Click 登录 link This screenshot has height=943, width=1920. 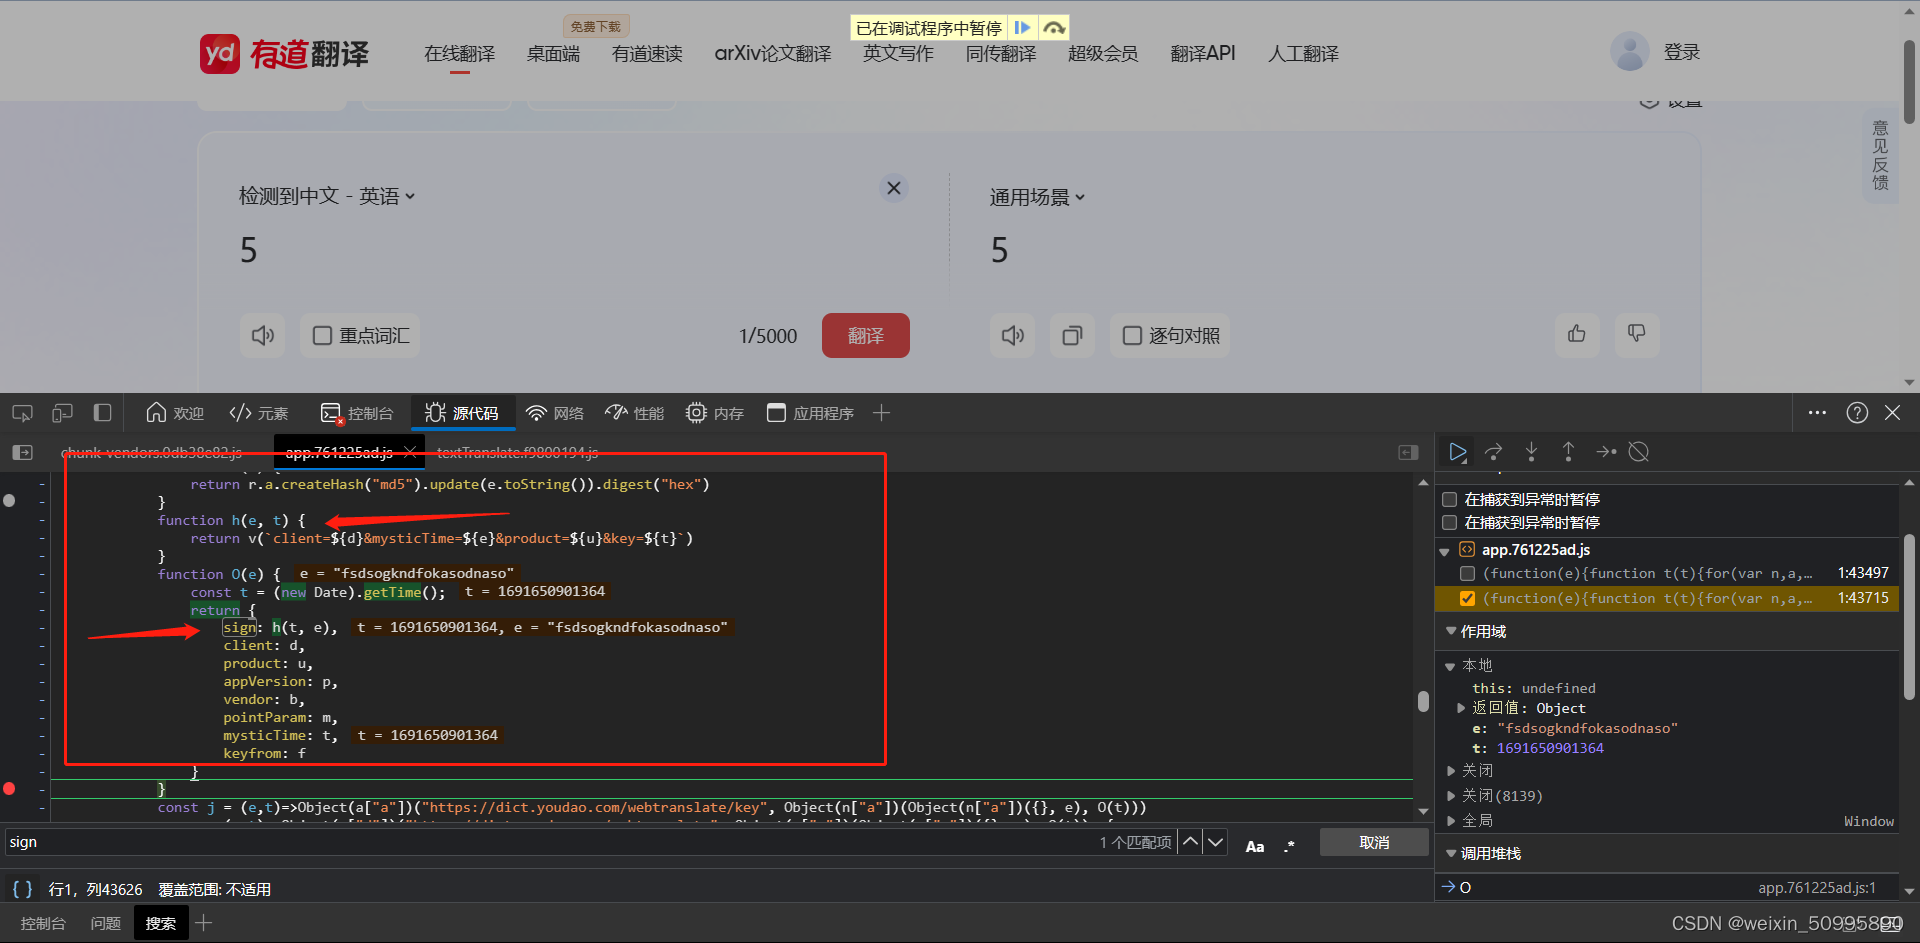pos(1682,52)
